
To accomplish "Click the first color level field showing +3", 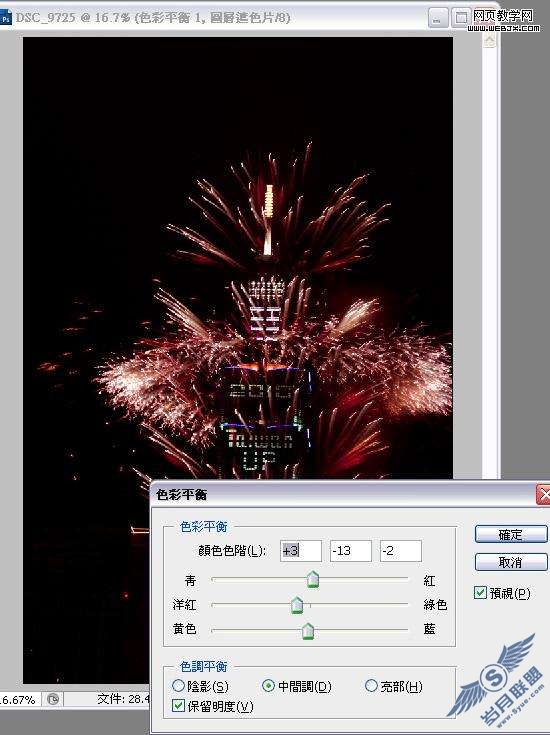I will tap(301, 550).
